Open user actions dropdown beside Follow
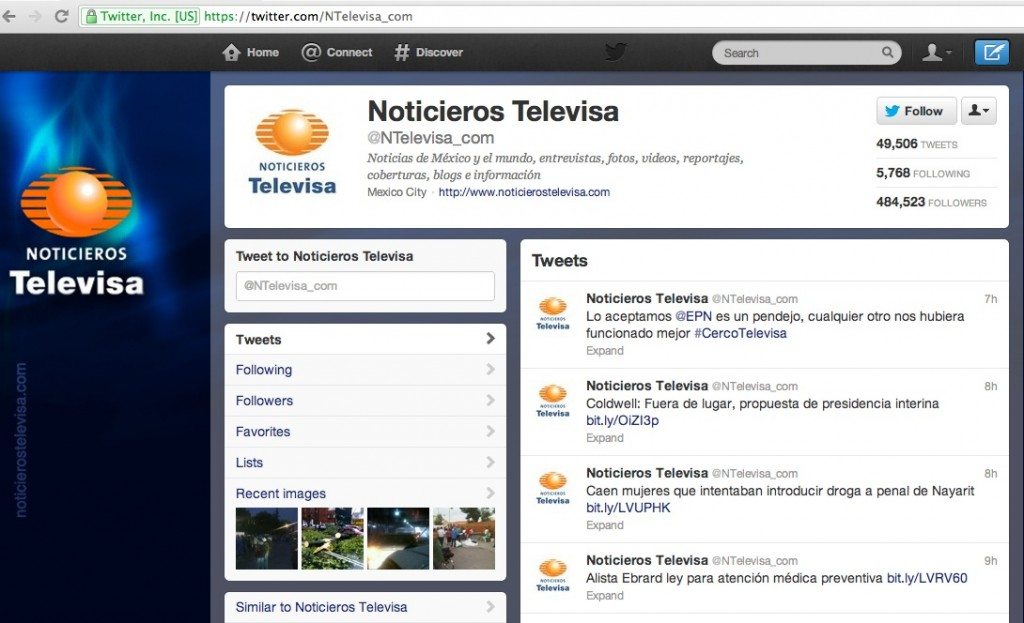 pos(978,111)
